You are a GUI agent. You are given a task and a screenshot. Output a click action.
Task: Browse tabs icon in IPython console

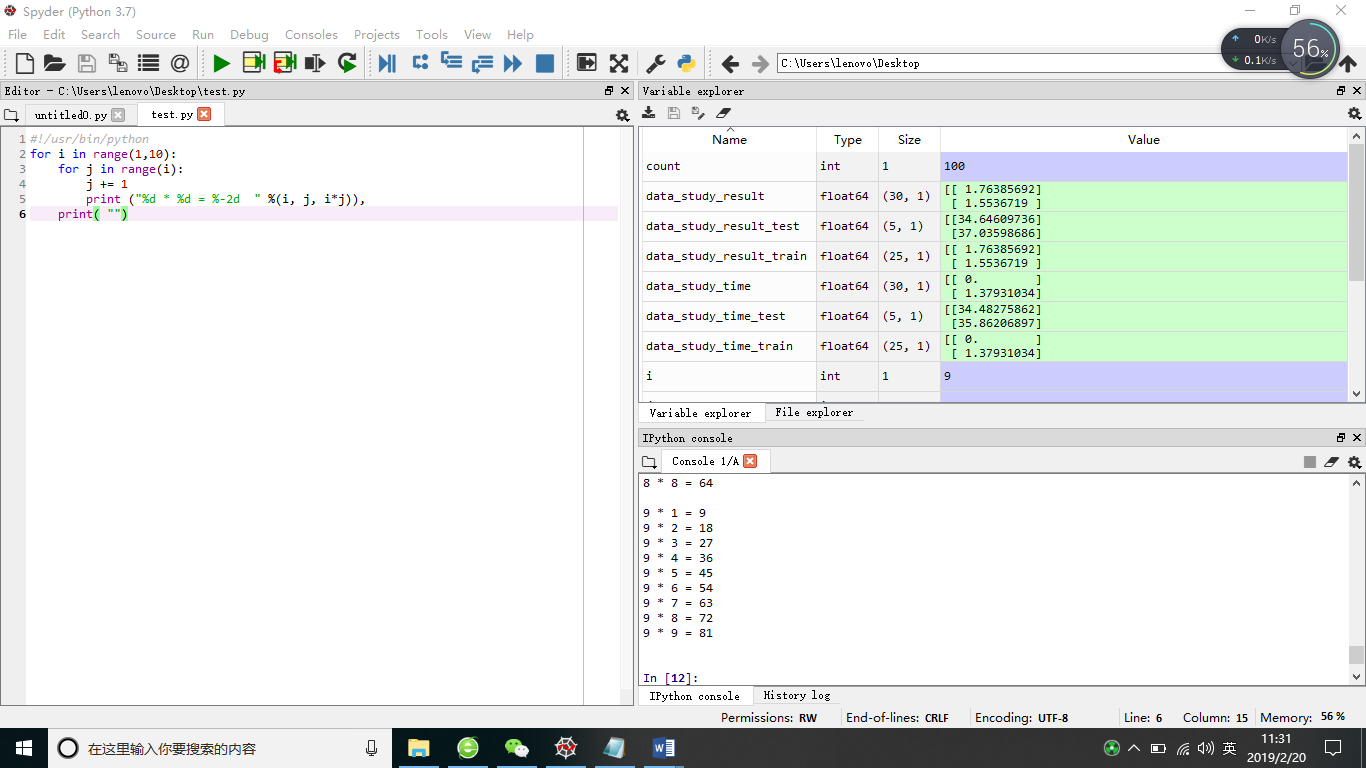(649, 462)
